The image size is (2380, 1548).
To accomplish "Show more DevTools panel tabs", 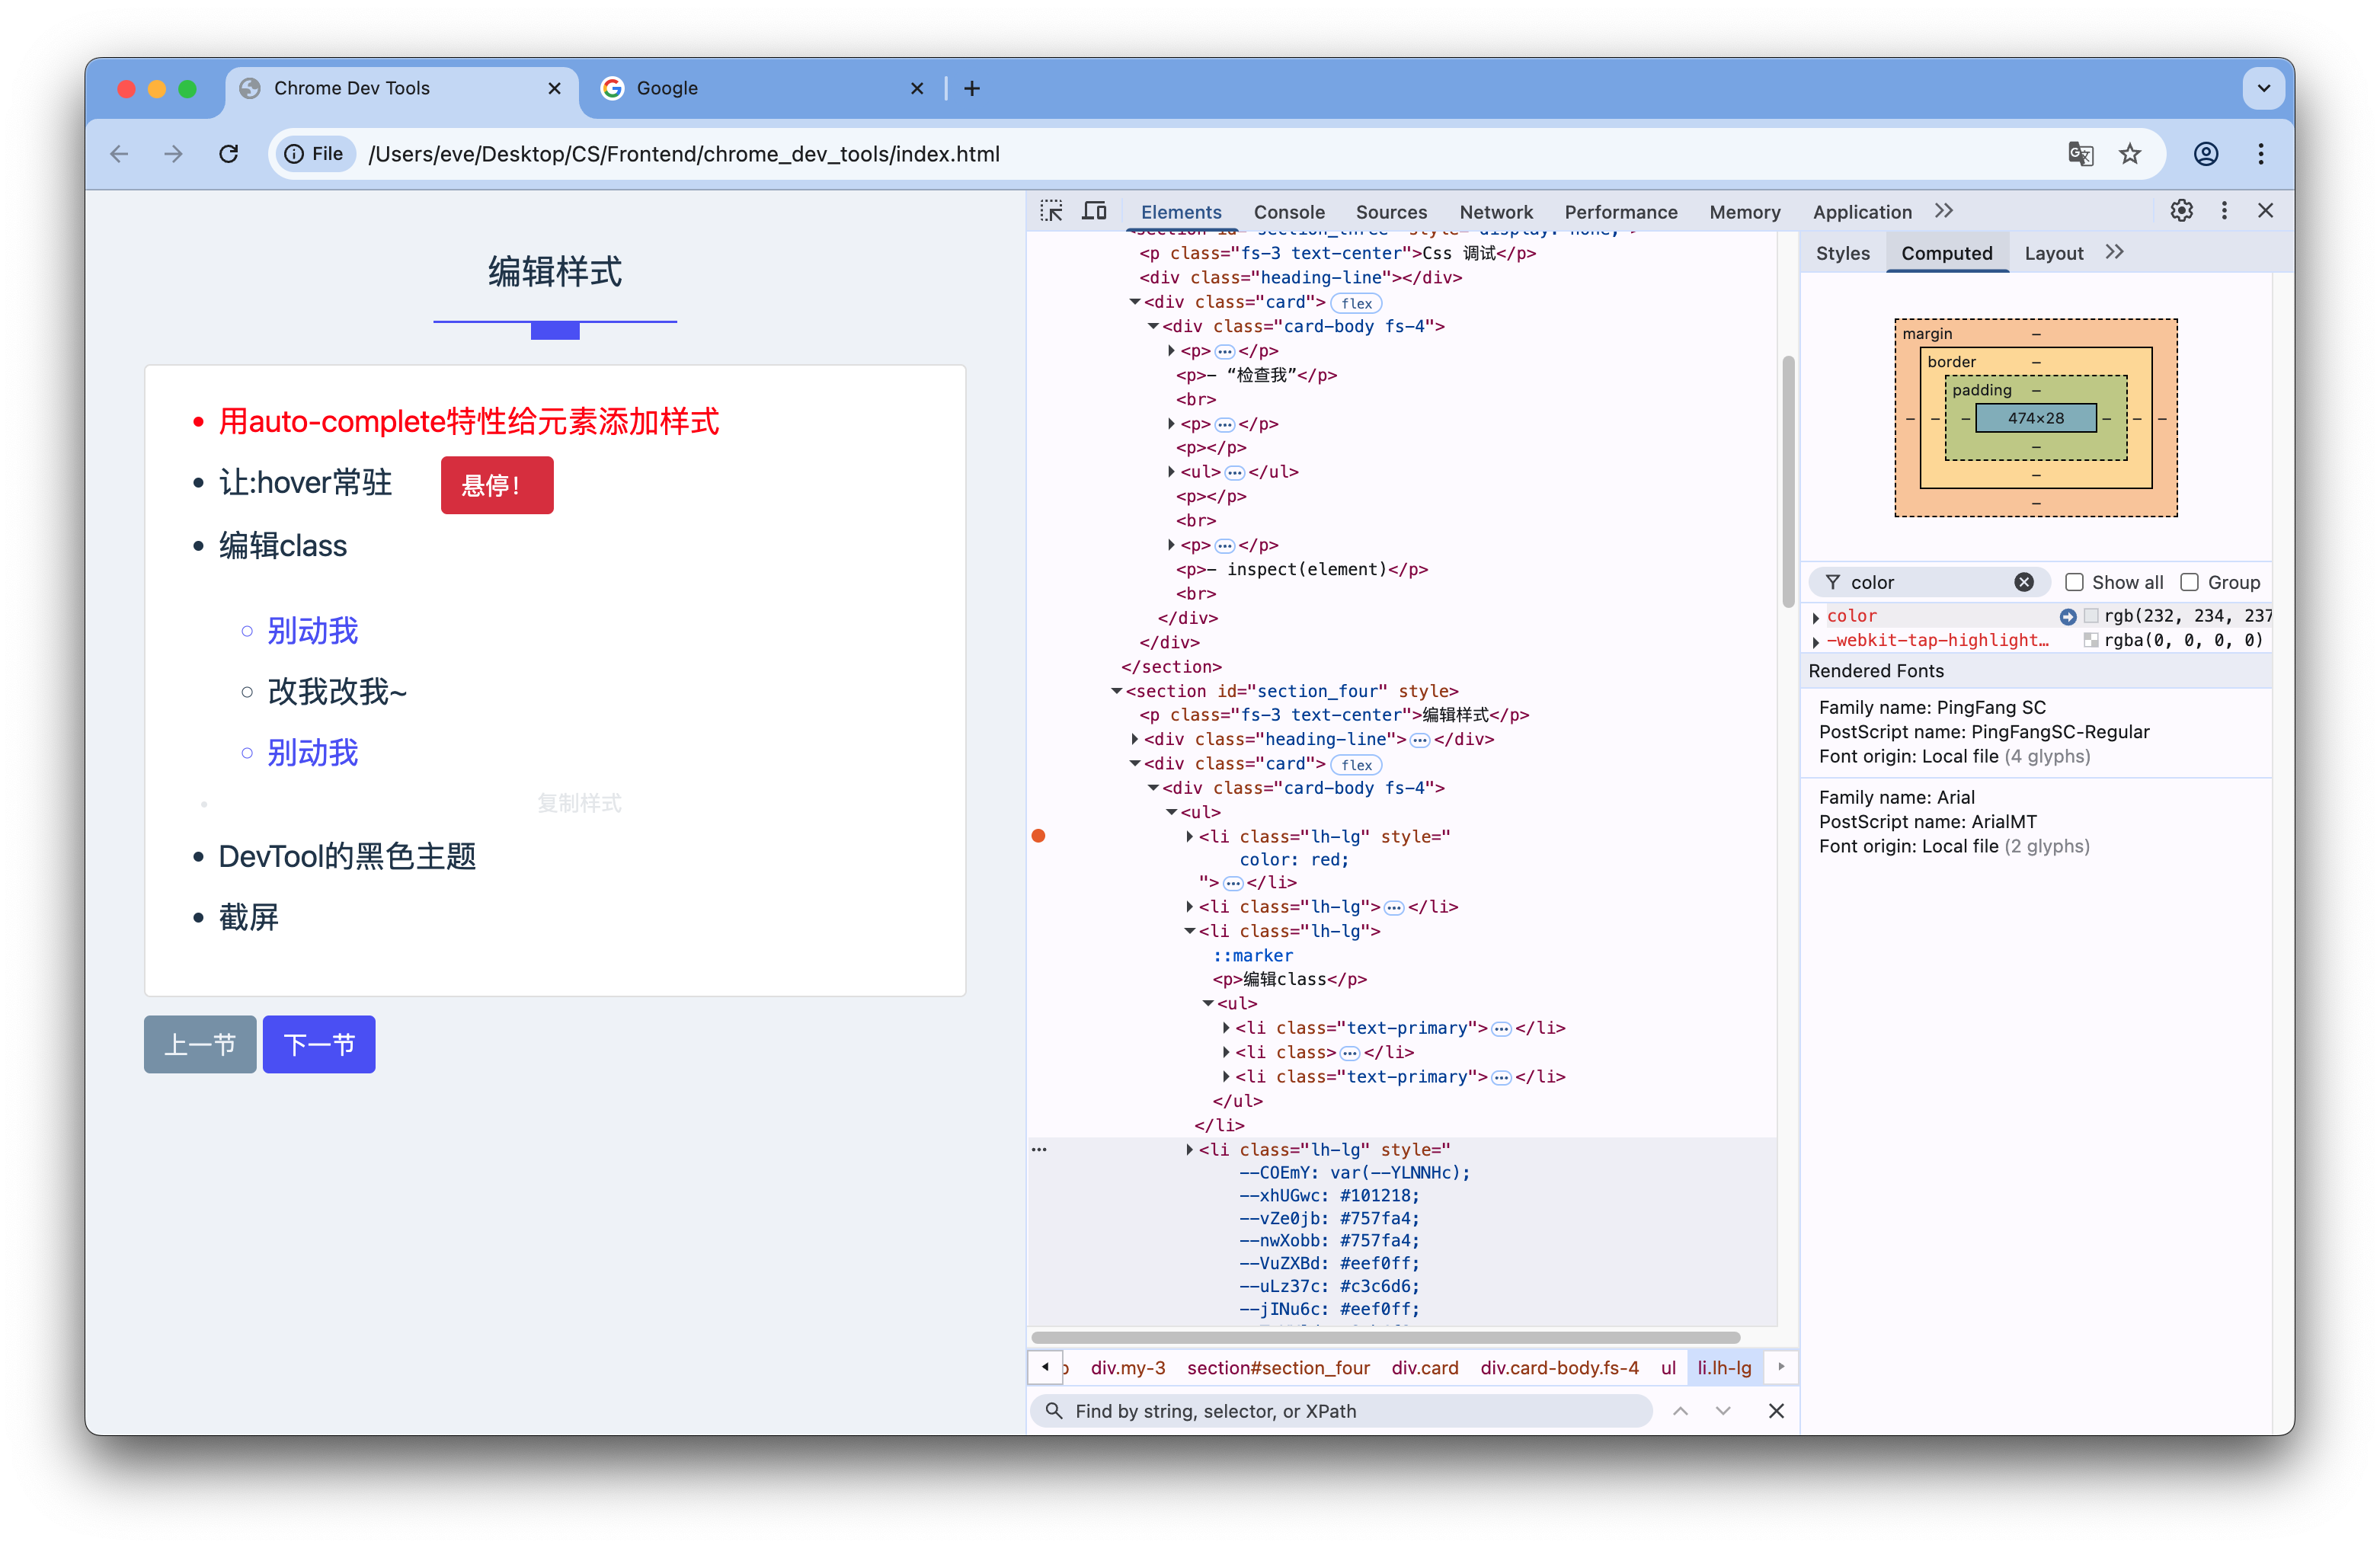I will point(1943,211).
